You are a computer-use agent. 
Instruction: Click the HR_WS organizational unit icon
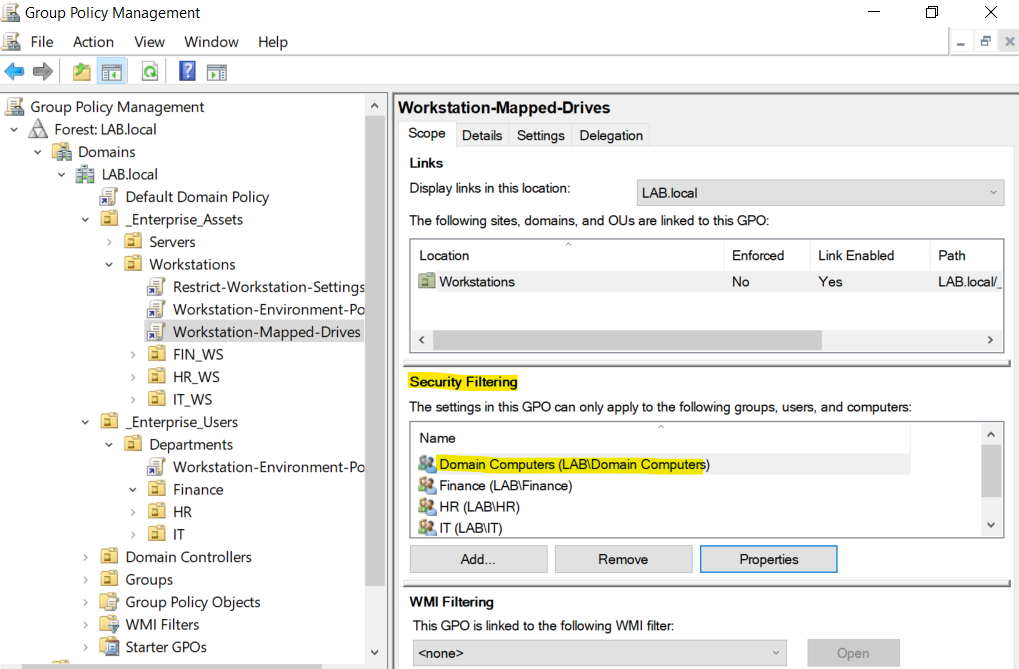(157, 376)
